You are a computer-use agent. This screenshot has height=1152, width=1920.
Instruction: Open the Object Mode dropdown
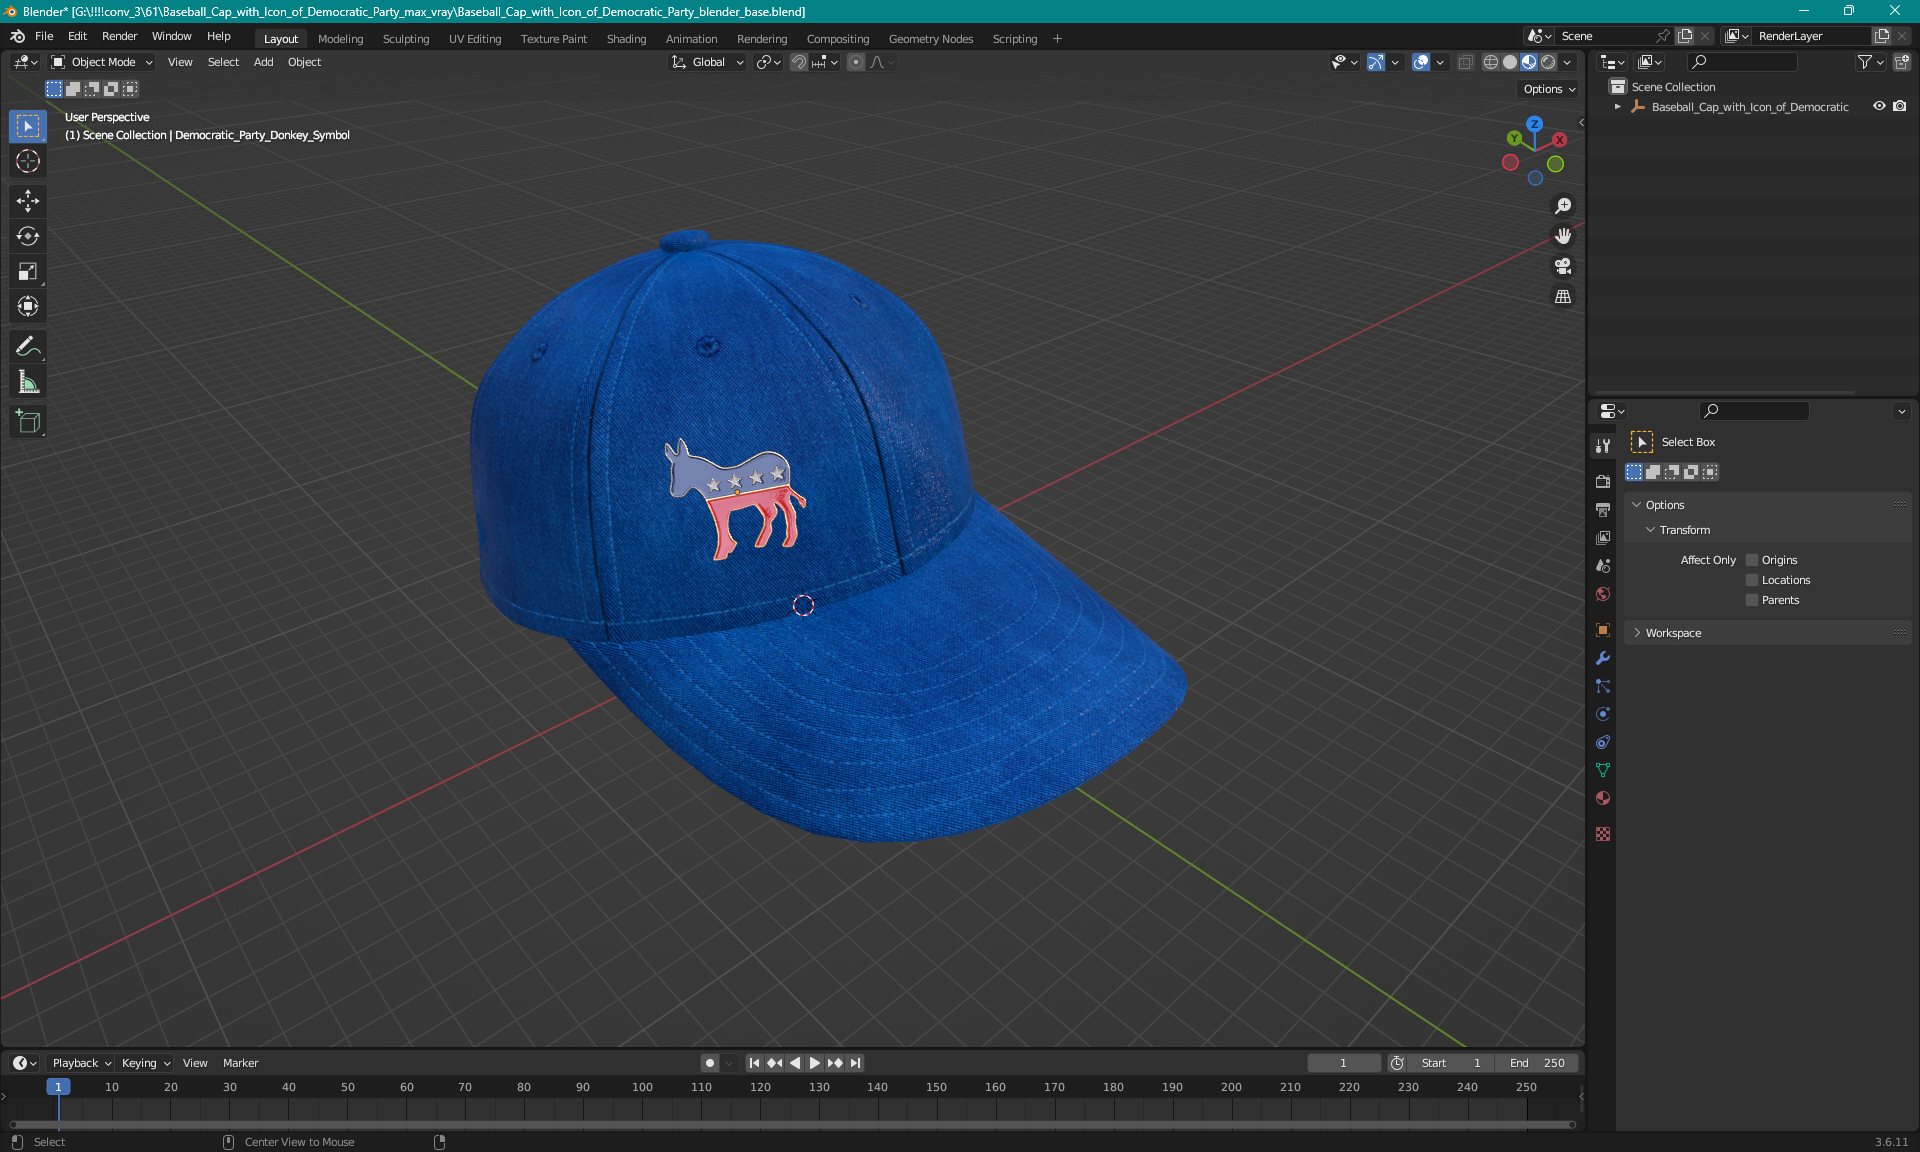pyautogui.click(x=102, y=62)
